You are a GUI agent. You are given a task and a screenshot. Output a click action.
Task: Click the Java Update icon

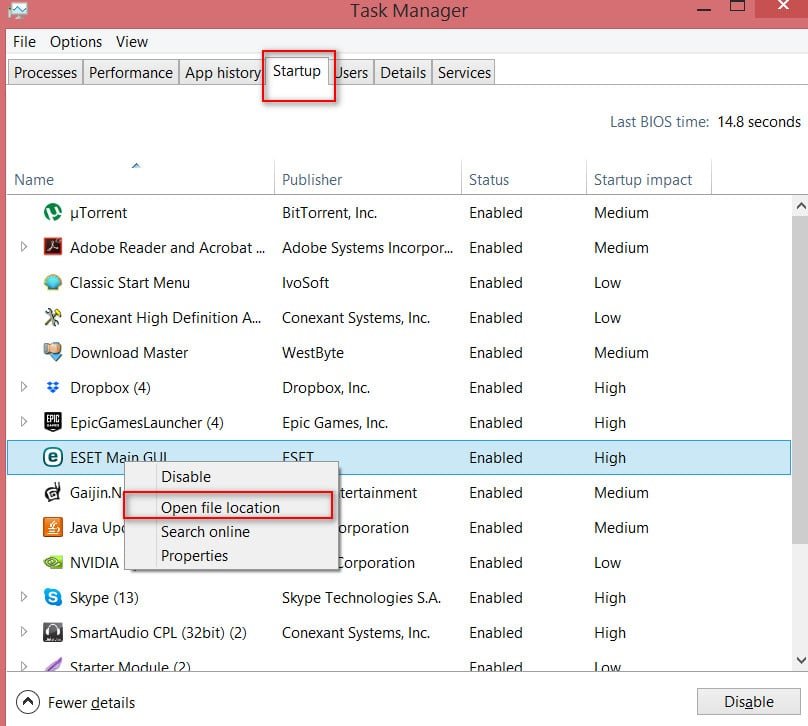click(53, 528)
